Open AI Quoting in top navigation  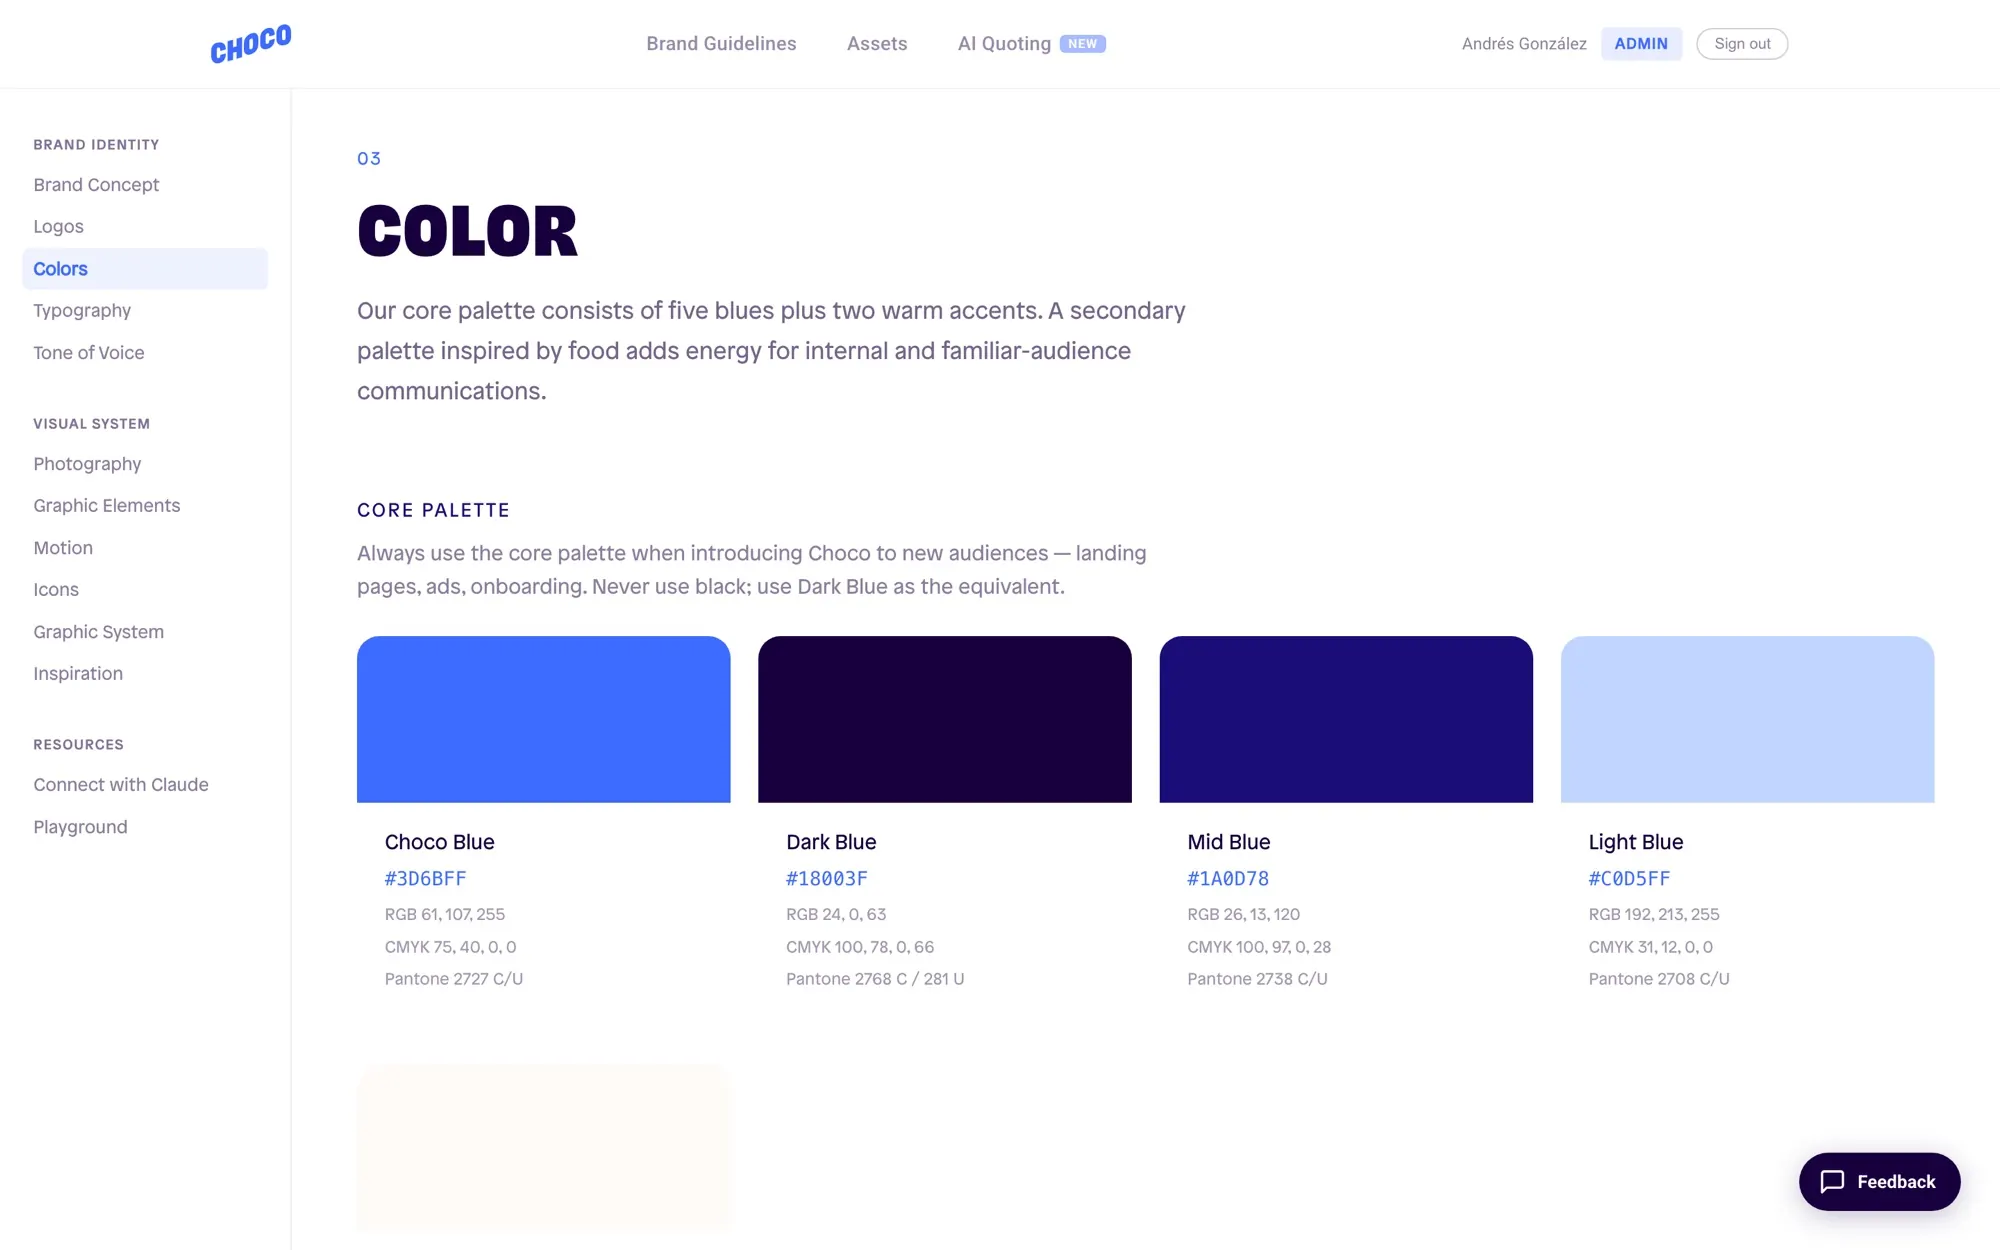[1004, 44]
